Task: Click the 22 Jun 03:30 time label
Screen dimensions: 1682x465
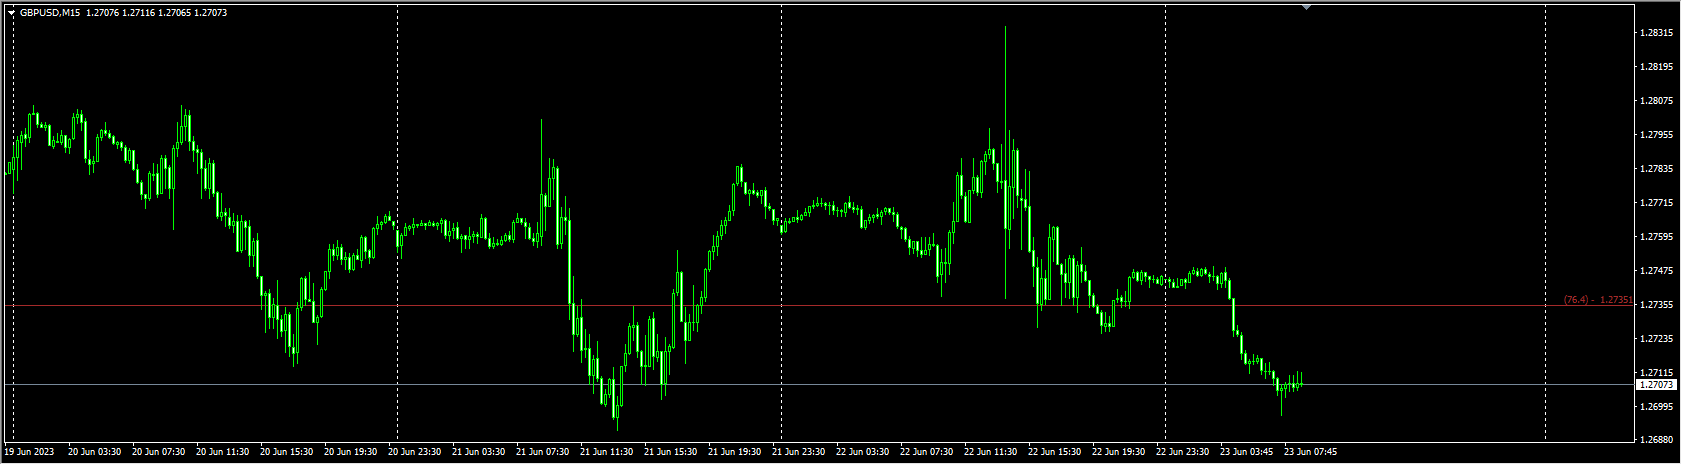Action: click(x=862, y=452)
